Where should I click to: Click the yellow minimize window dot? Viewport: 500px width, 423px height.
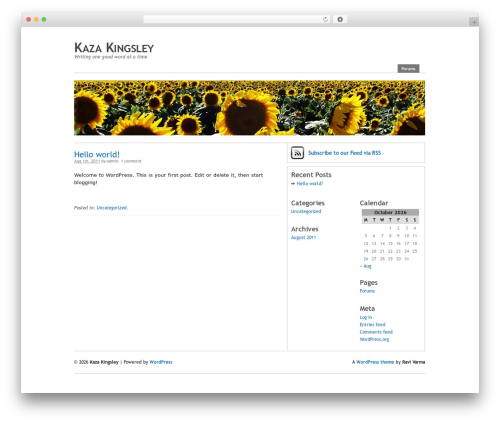pyautogui.click(x=36, y=19)
